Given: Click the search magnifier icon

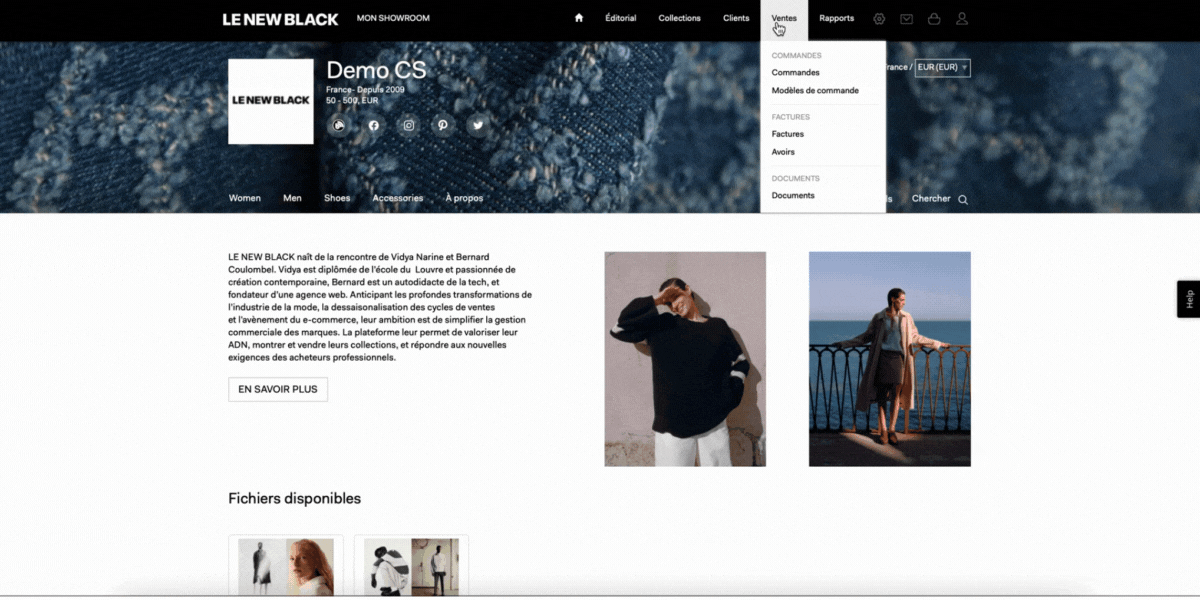Looking at the screenshot, I should tap(963, 199).
